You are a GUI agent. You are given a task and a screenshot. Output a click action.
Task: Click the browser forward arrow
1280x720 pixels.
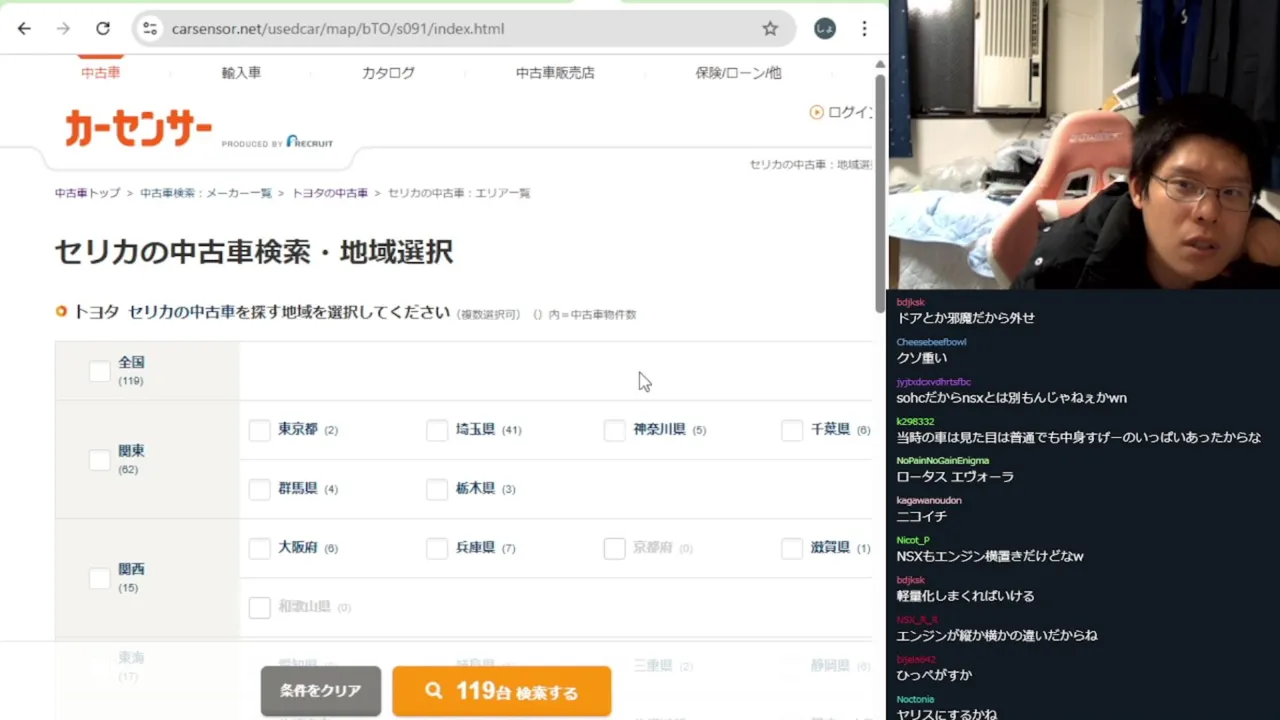coord(63,29)
